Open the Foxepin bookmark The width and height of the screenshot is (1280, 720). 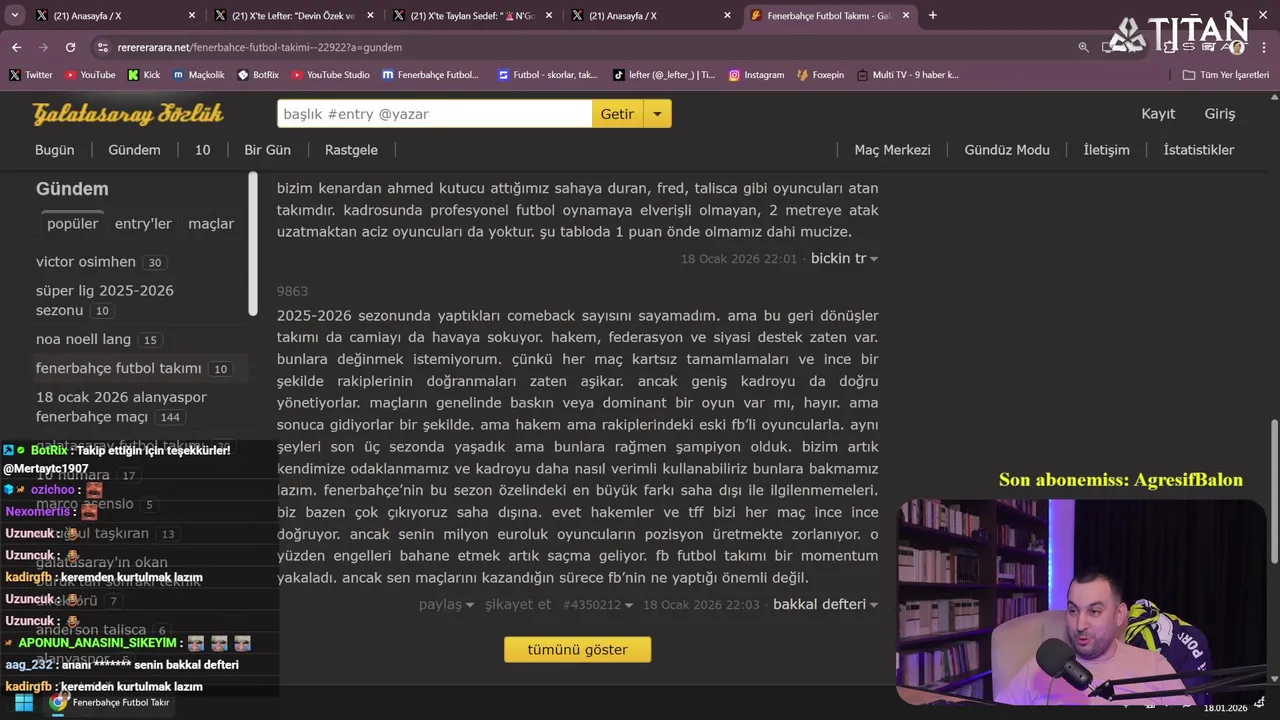820,75
